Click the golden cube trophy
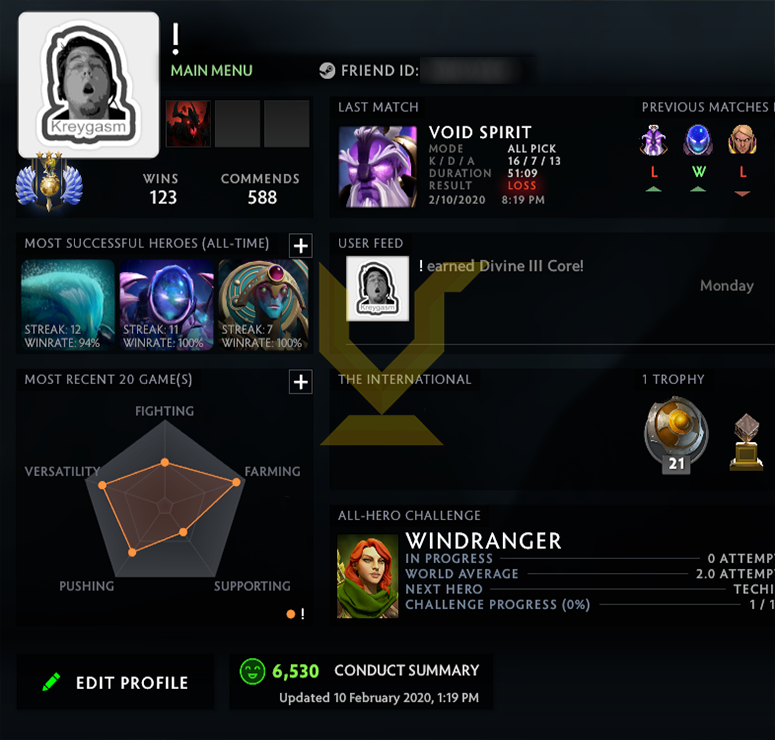The height and width of the screenshot is (740, 775). 746,441
